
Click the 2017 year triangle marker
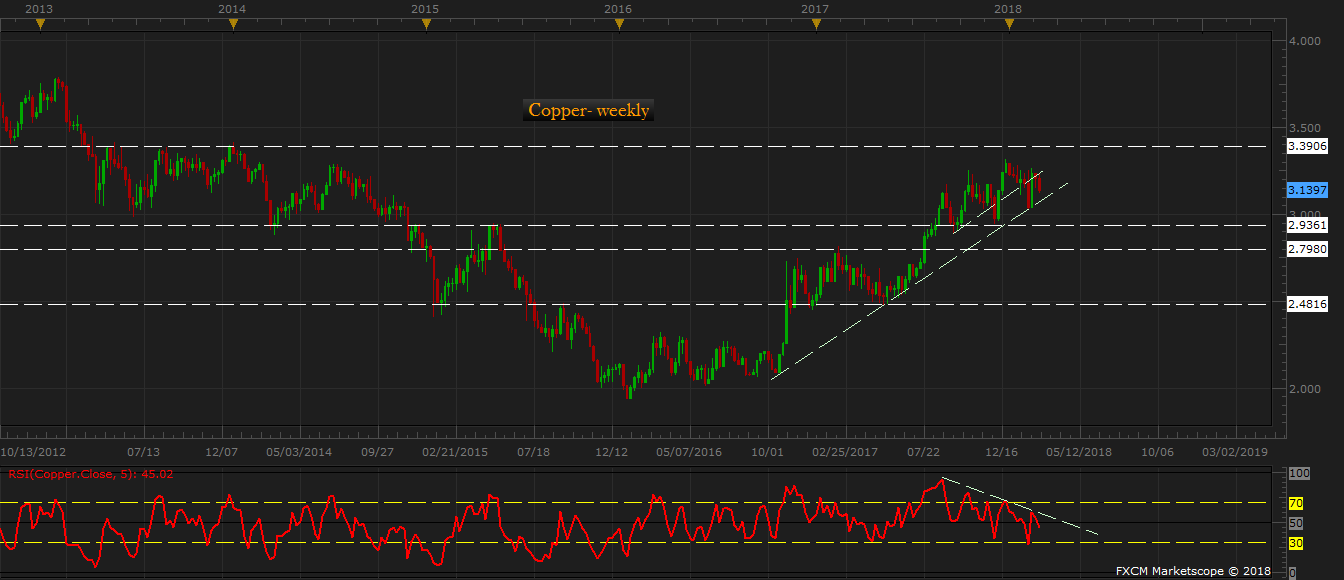pos(815,25)
